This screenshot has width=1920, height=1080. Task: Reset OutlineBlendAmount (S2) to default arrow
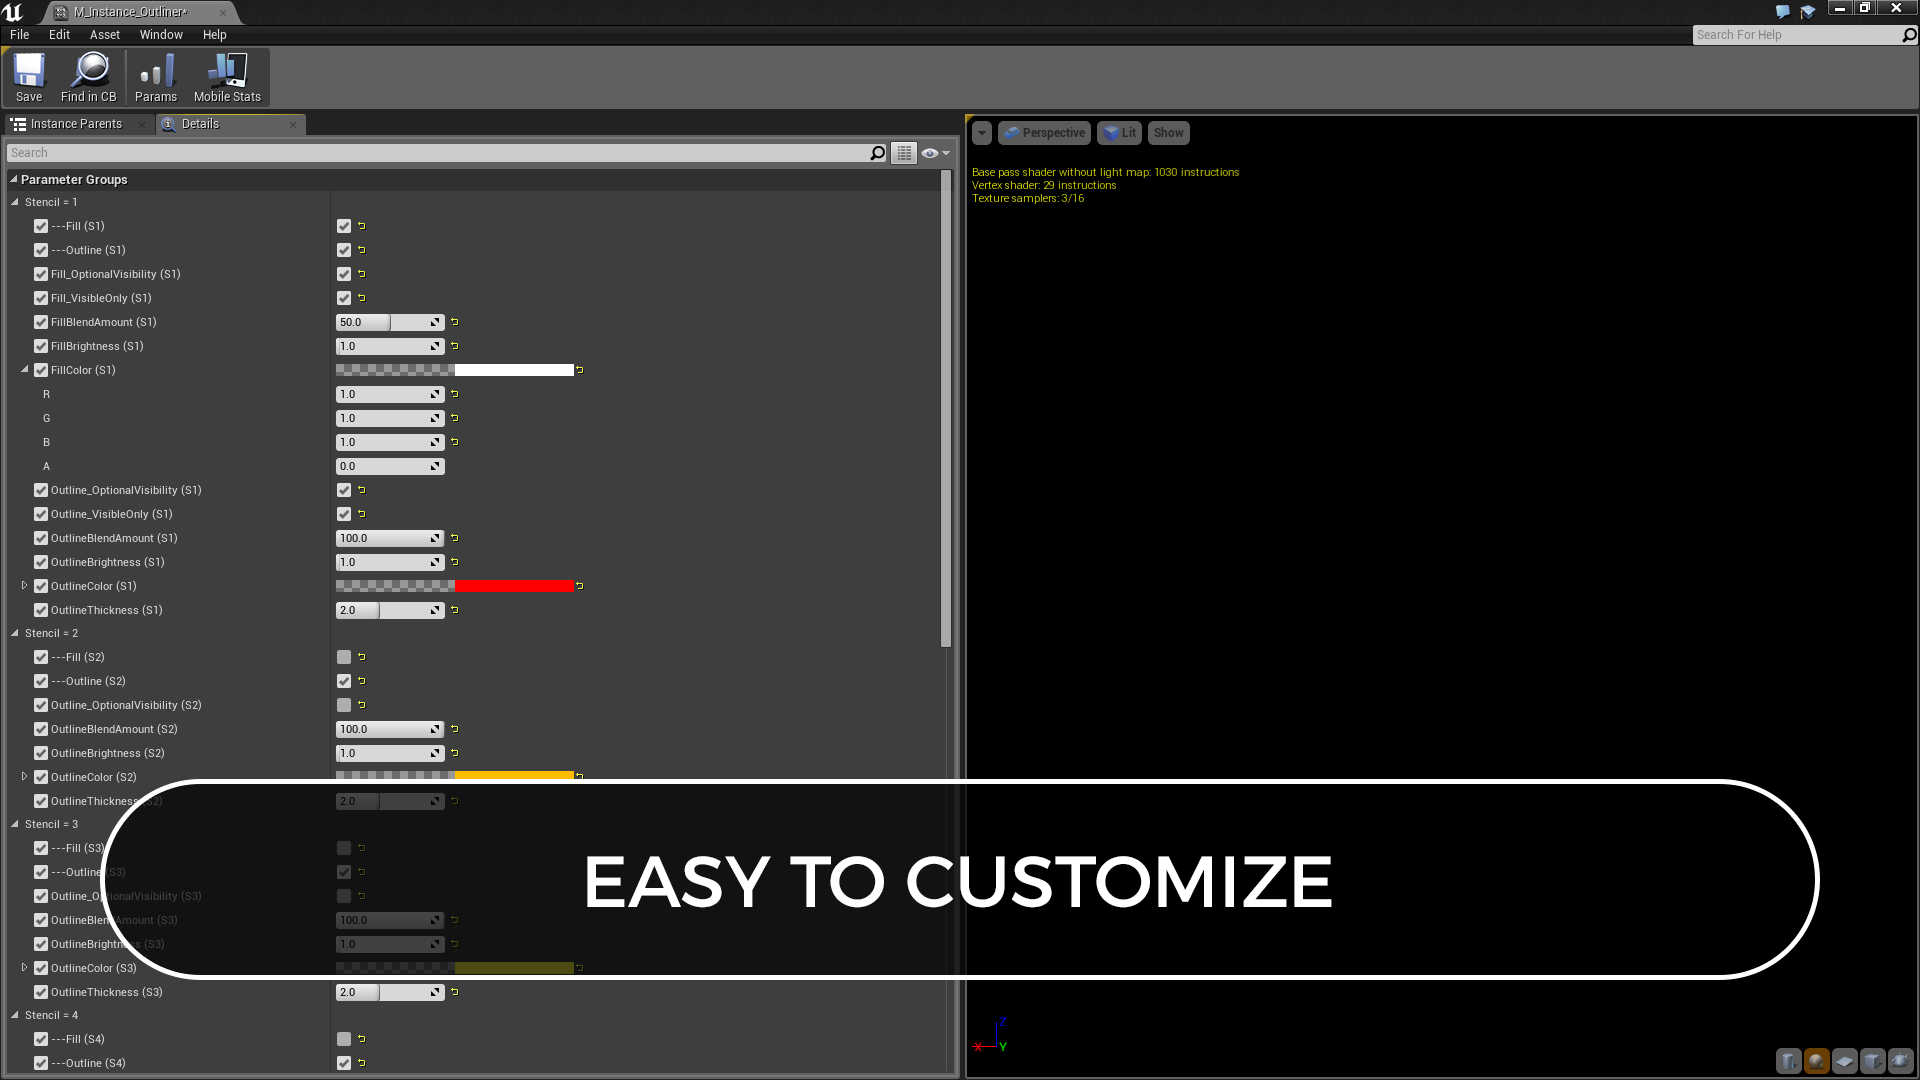point(455,729)
